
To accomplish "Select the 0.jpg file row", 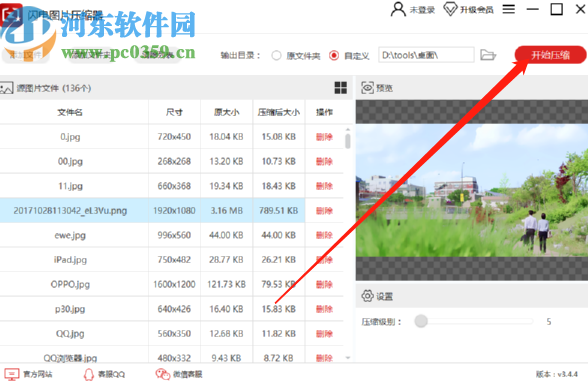I will [x=171, y=136].
